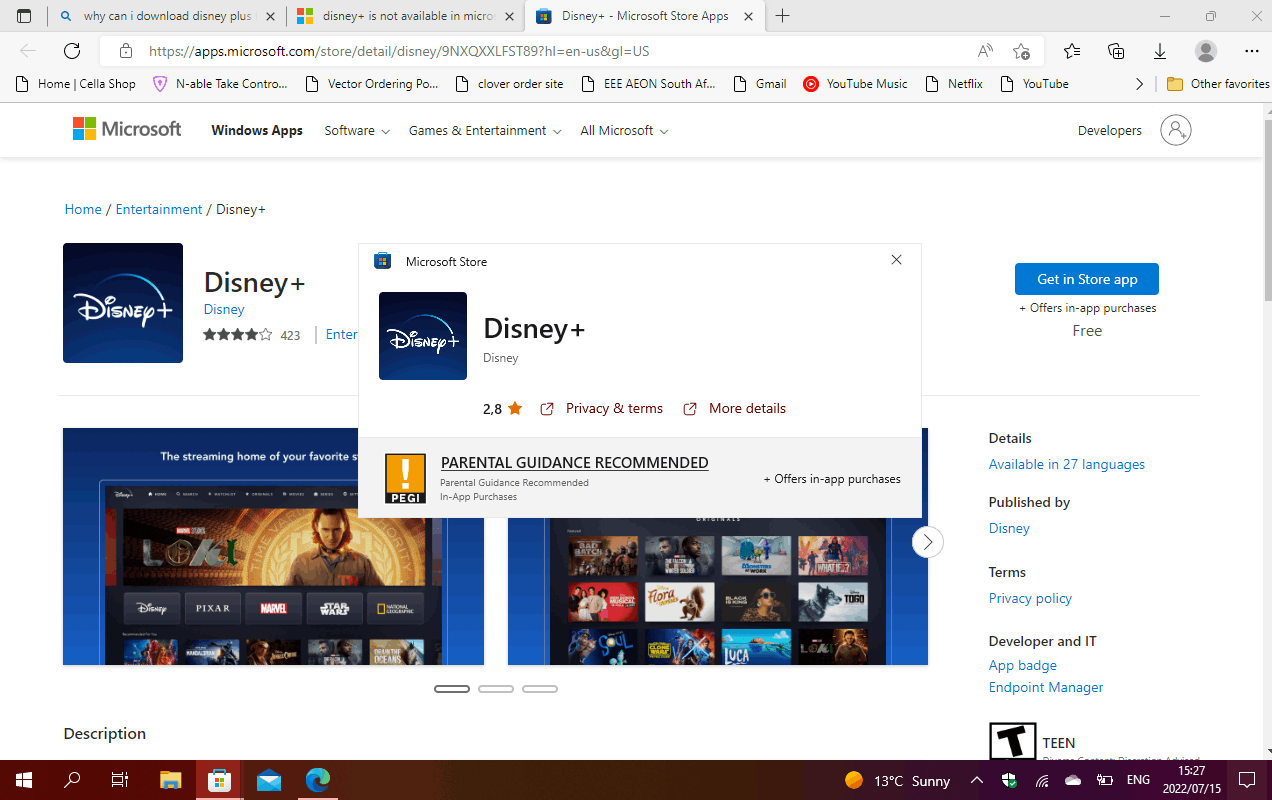
Task: Click Entertainment breadcrumb link
Action: pos(159,209)
